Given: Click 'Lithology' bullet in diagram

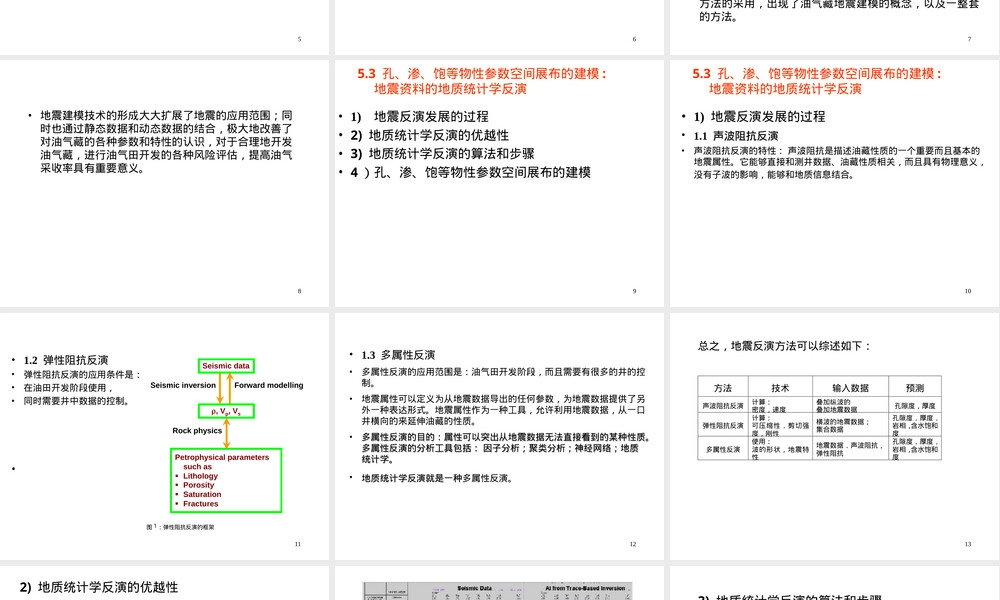Looking at the screenshot, I should 200,476.
